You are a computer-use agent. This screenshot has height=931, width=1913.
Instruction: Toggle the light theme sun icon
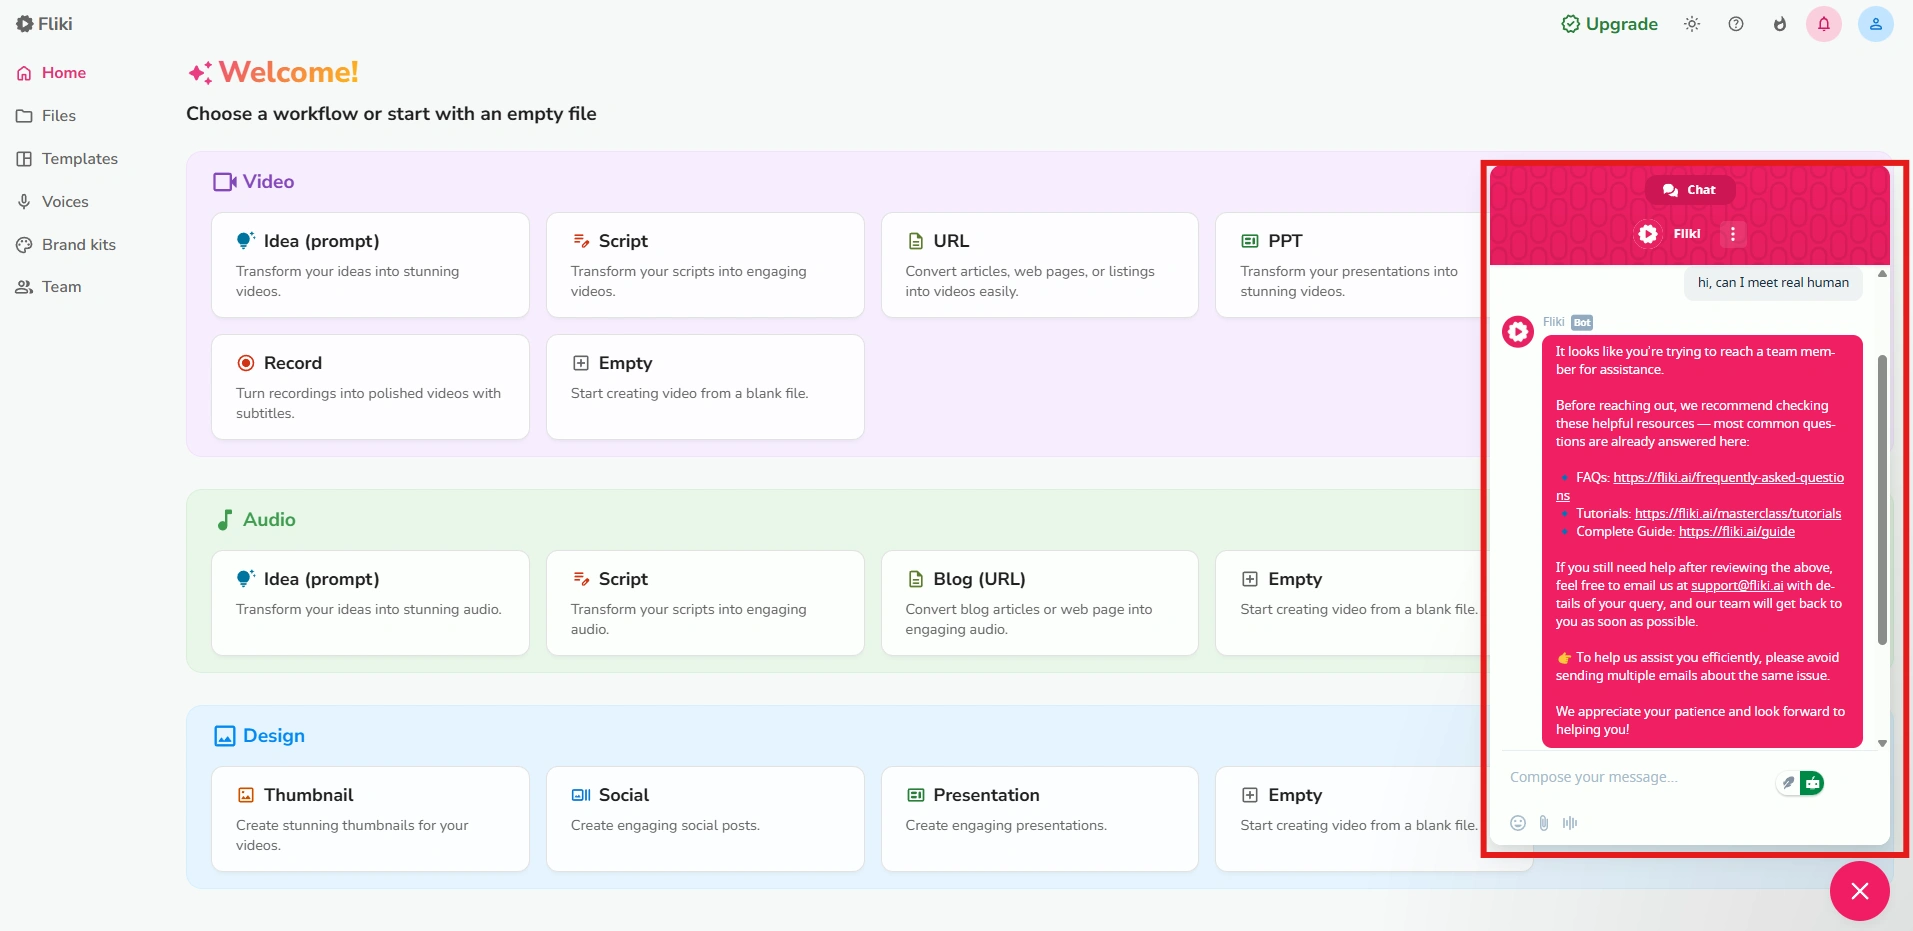(x=1692, y=24)
